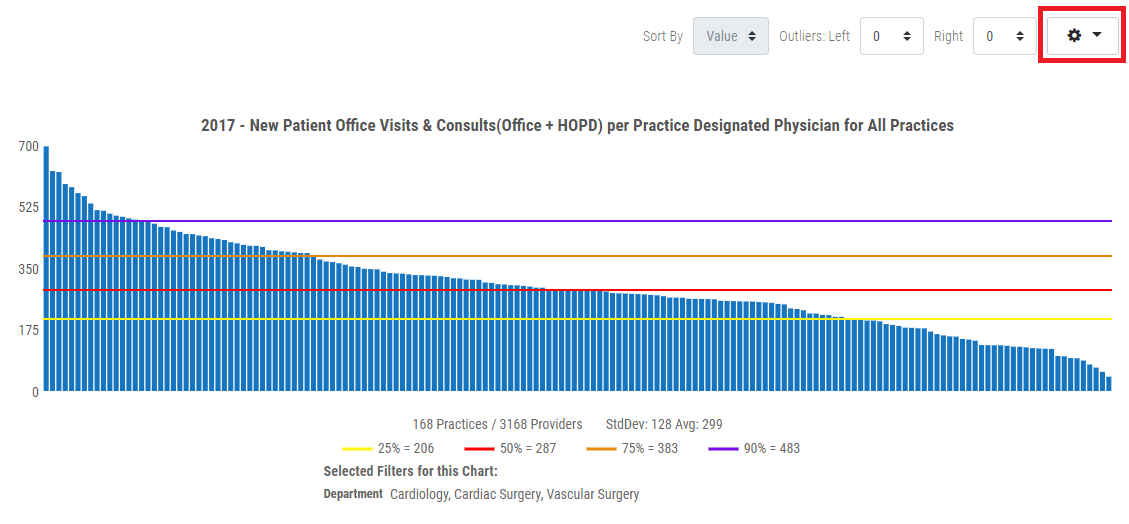Open the Sort By Value dropdown
The height and width of the screenshot is (524, 1129).
tap(730, 36)
